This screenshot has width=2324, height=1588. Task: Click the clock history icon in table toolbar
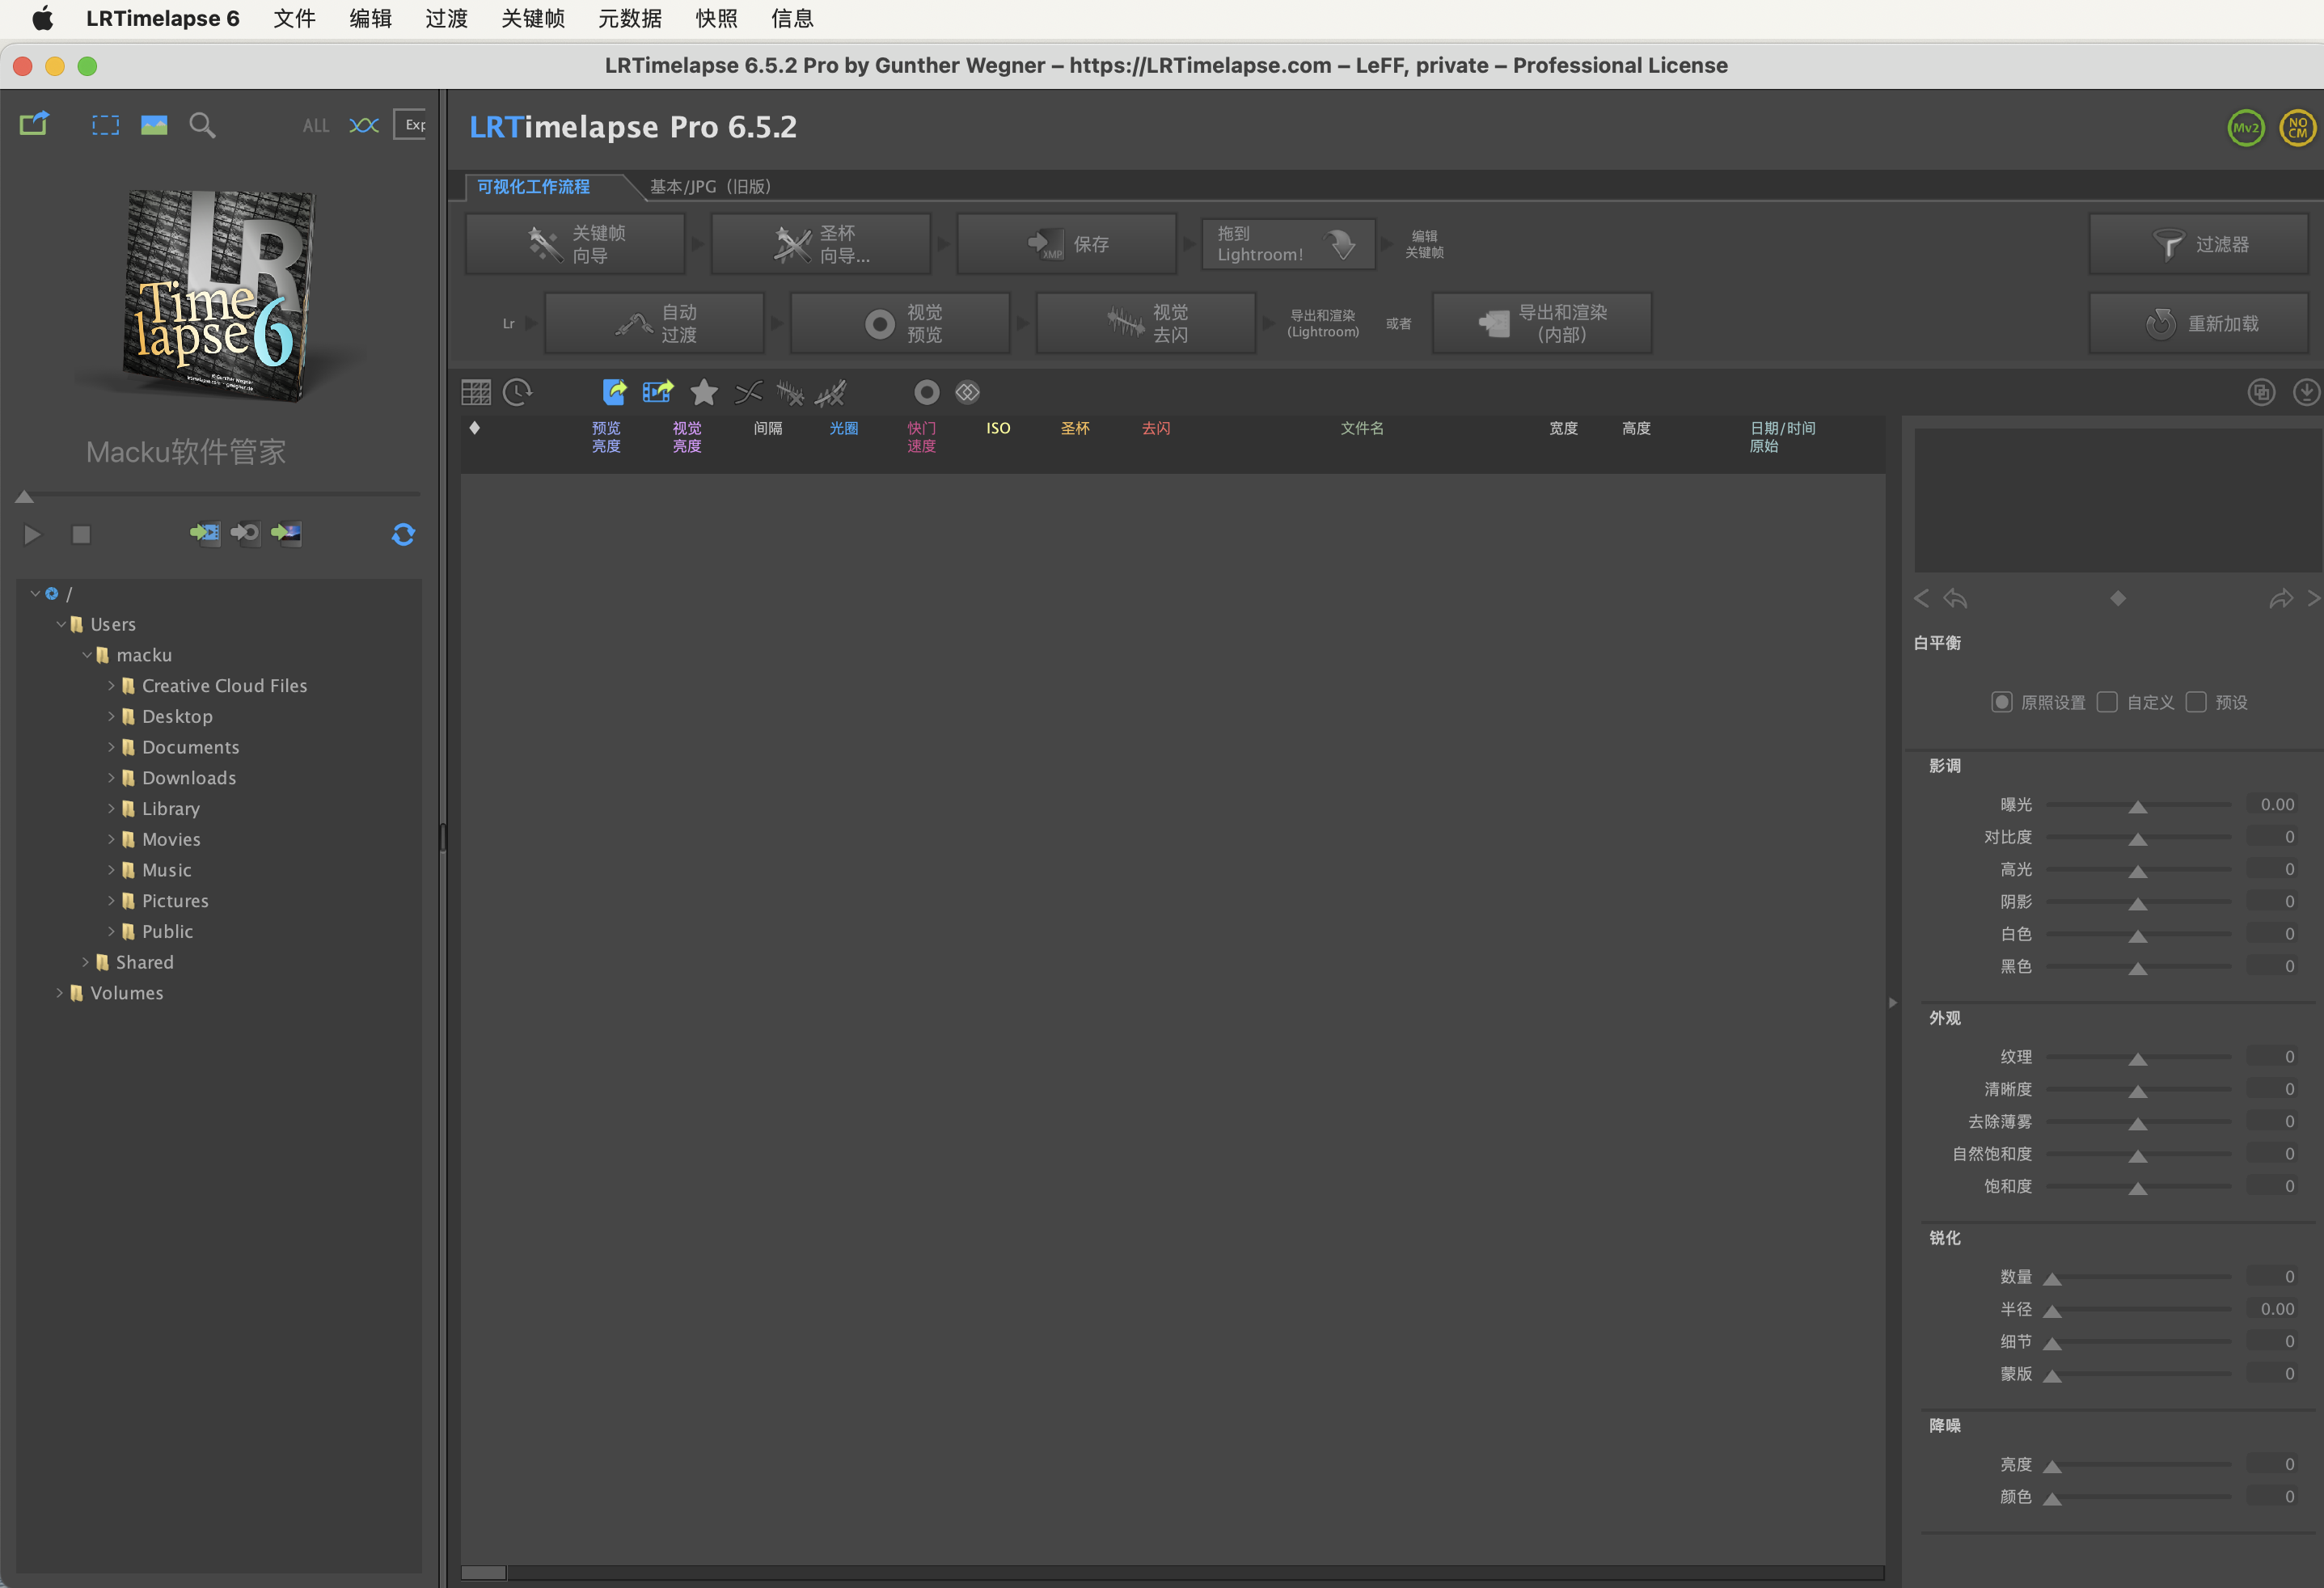point(518,392)
